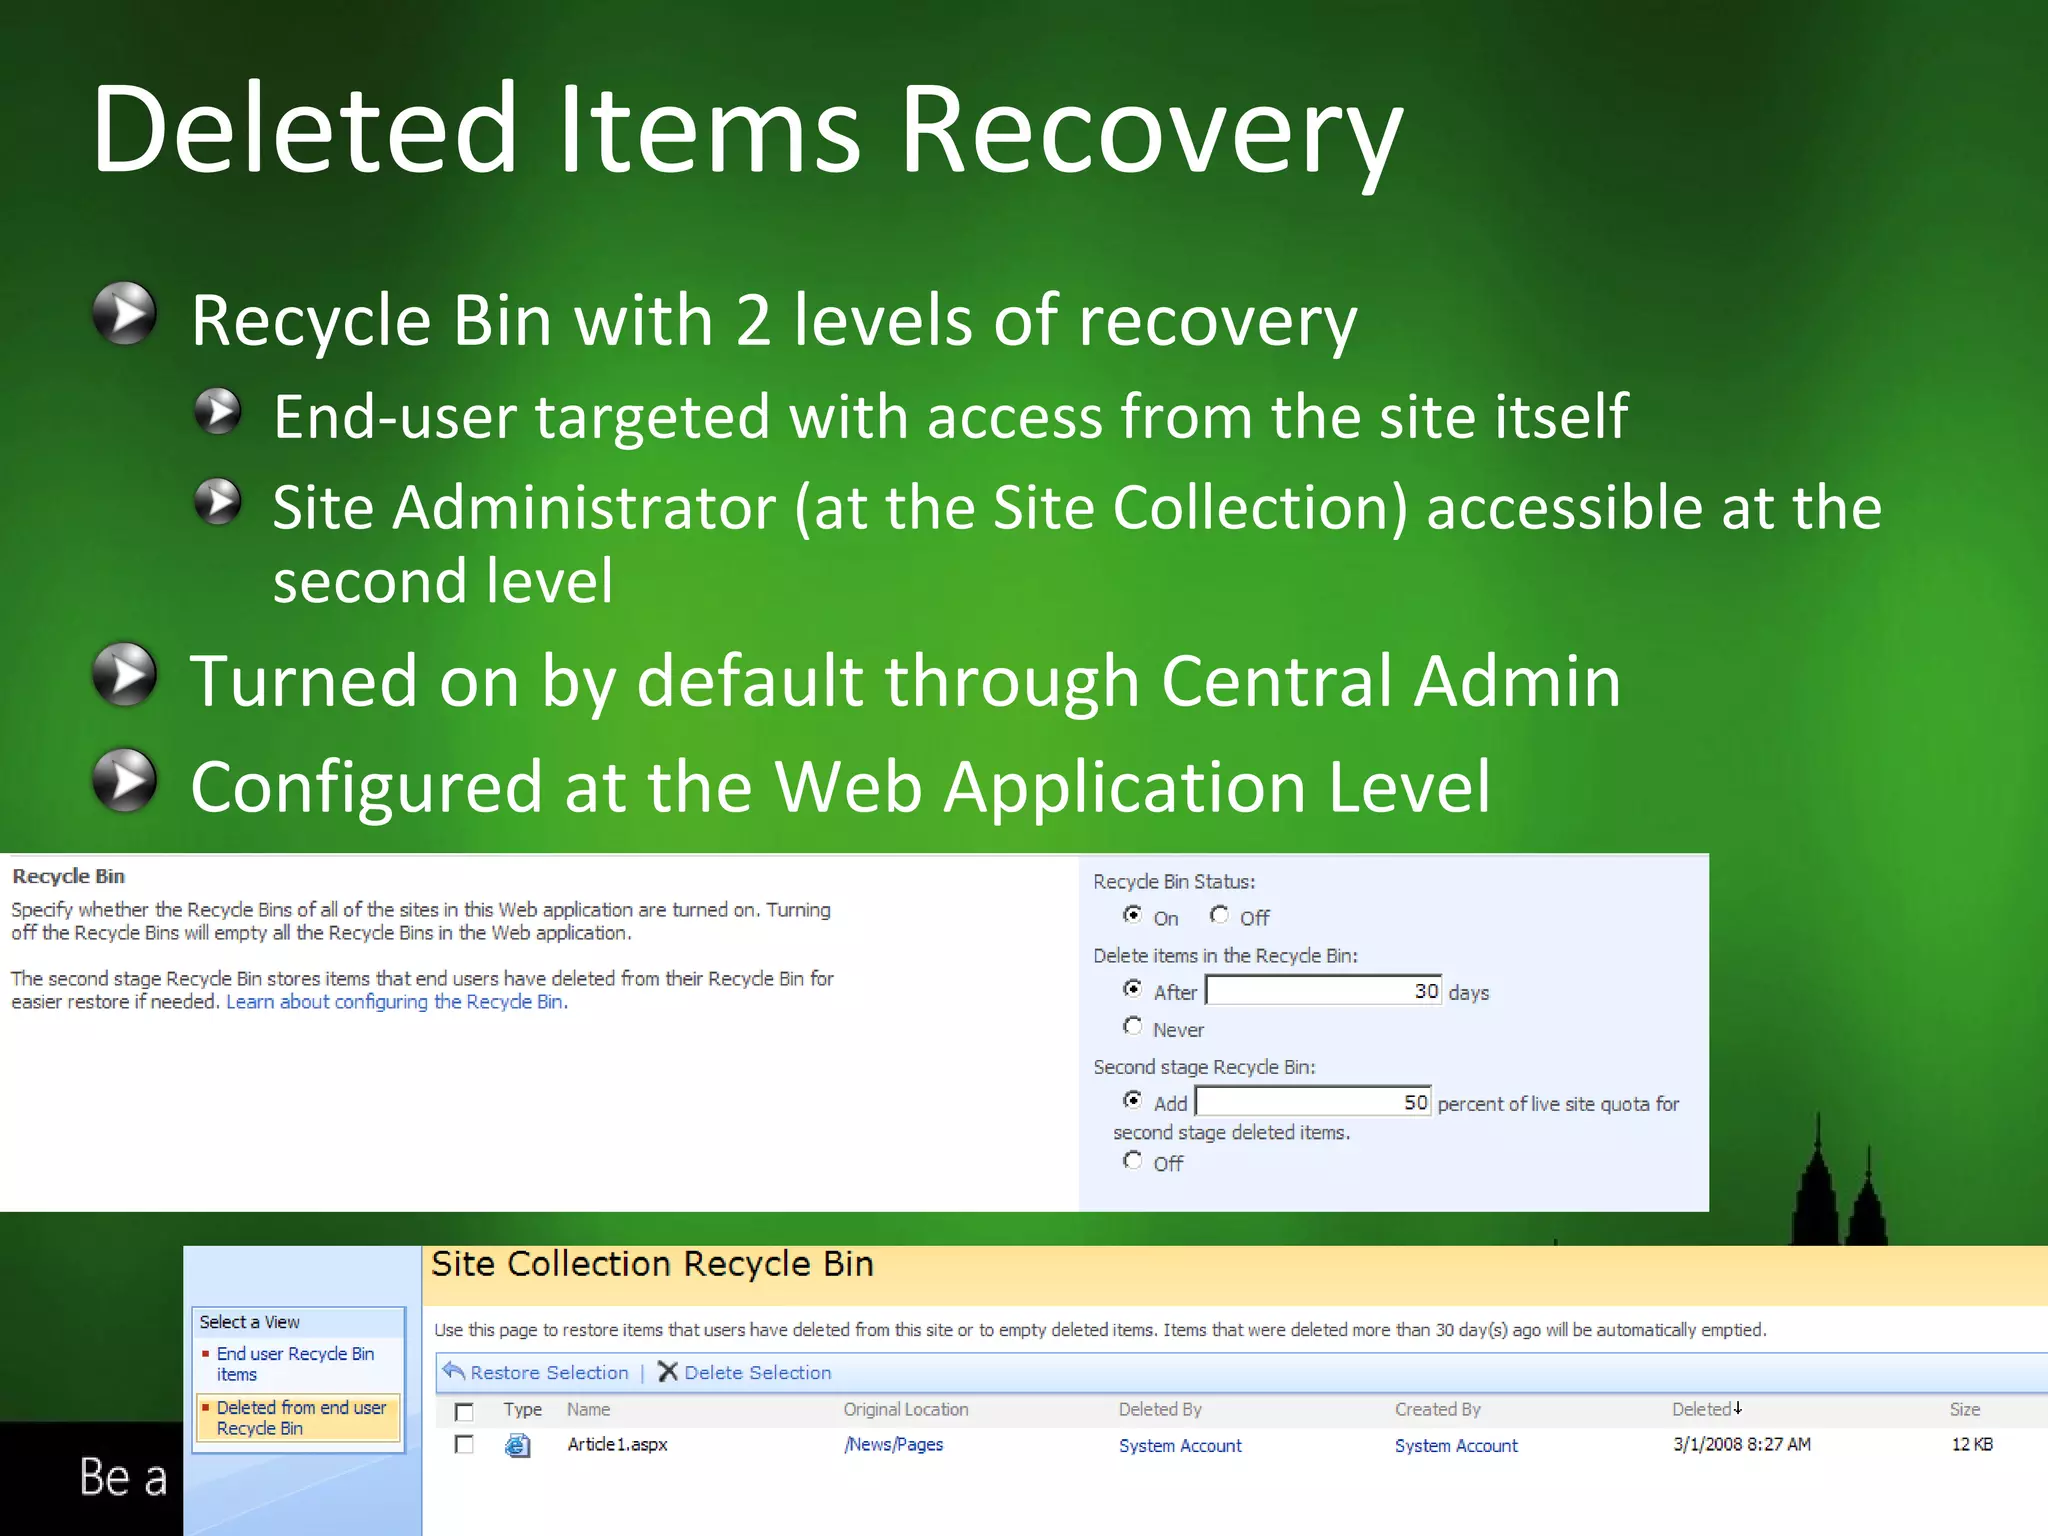Click the Select a View header
2048x1536 pixels.
coord(249,1322)
